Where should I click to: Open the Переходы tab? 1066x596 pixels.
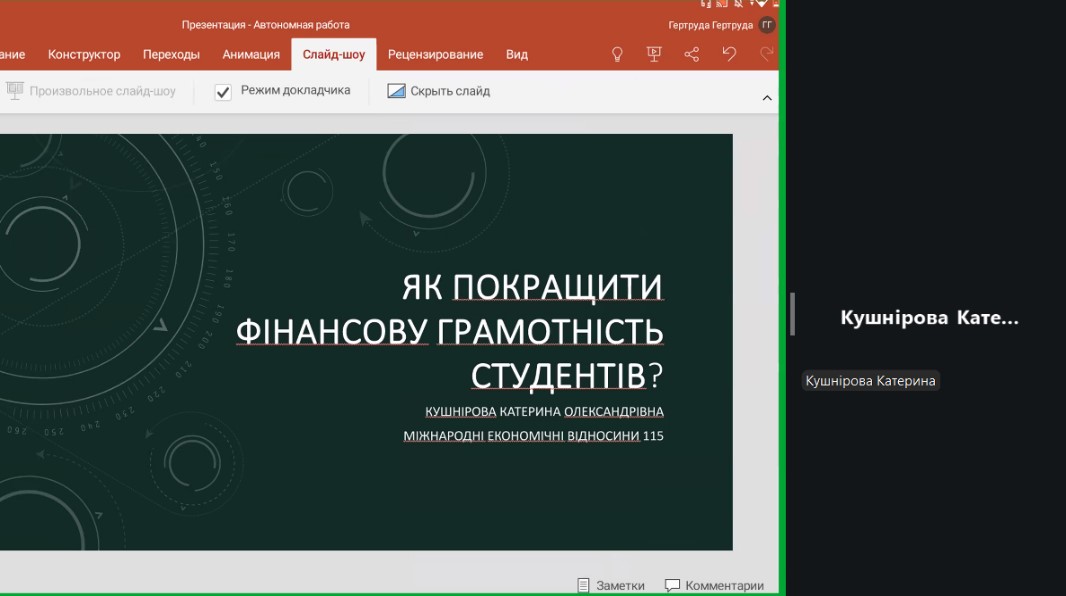click(x=171, y=55)
